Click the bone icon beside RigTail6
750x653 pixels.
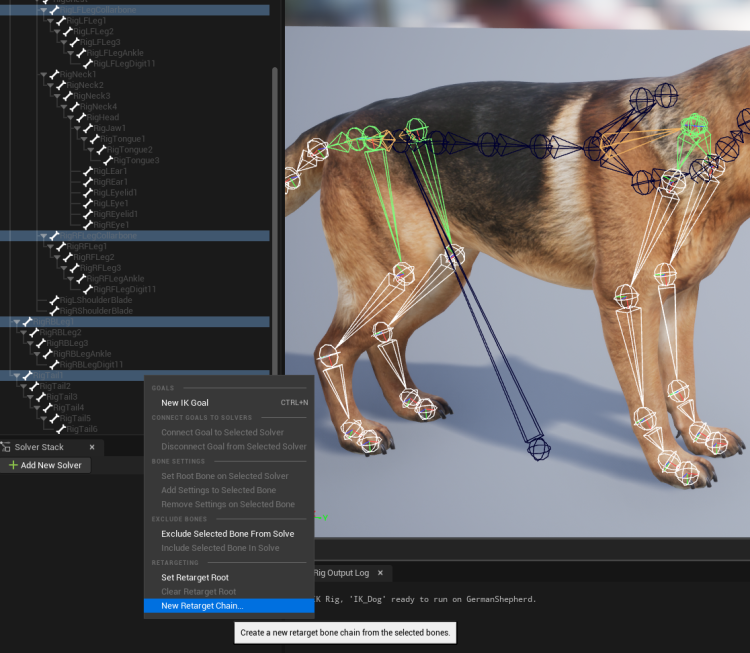pyautogui.click(x=61, y=429)
